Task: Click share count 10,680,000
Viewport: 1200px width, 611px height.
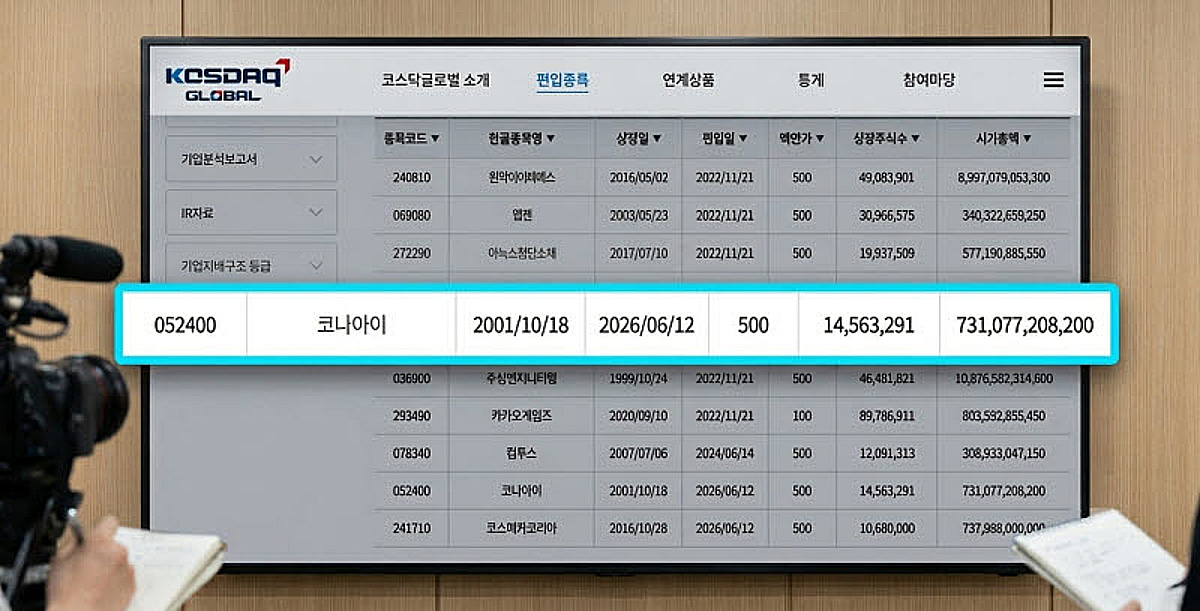Action: [x=886, y=528]
